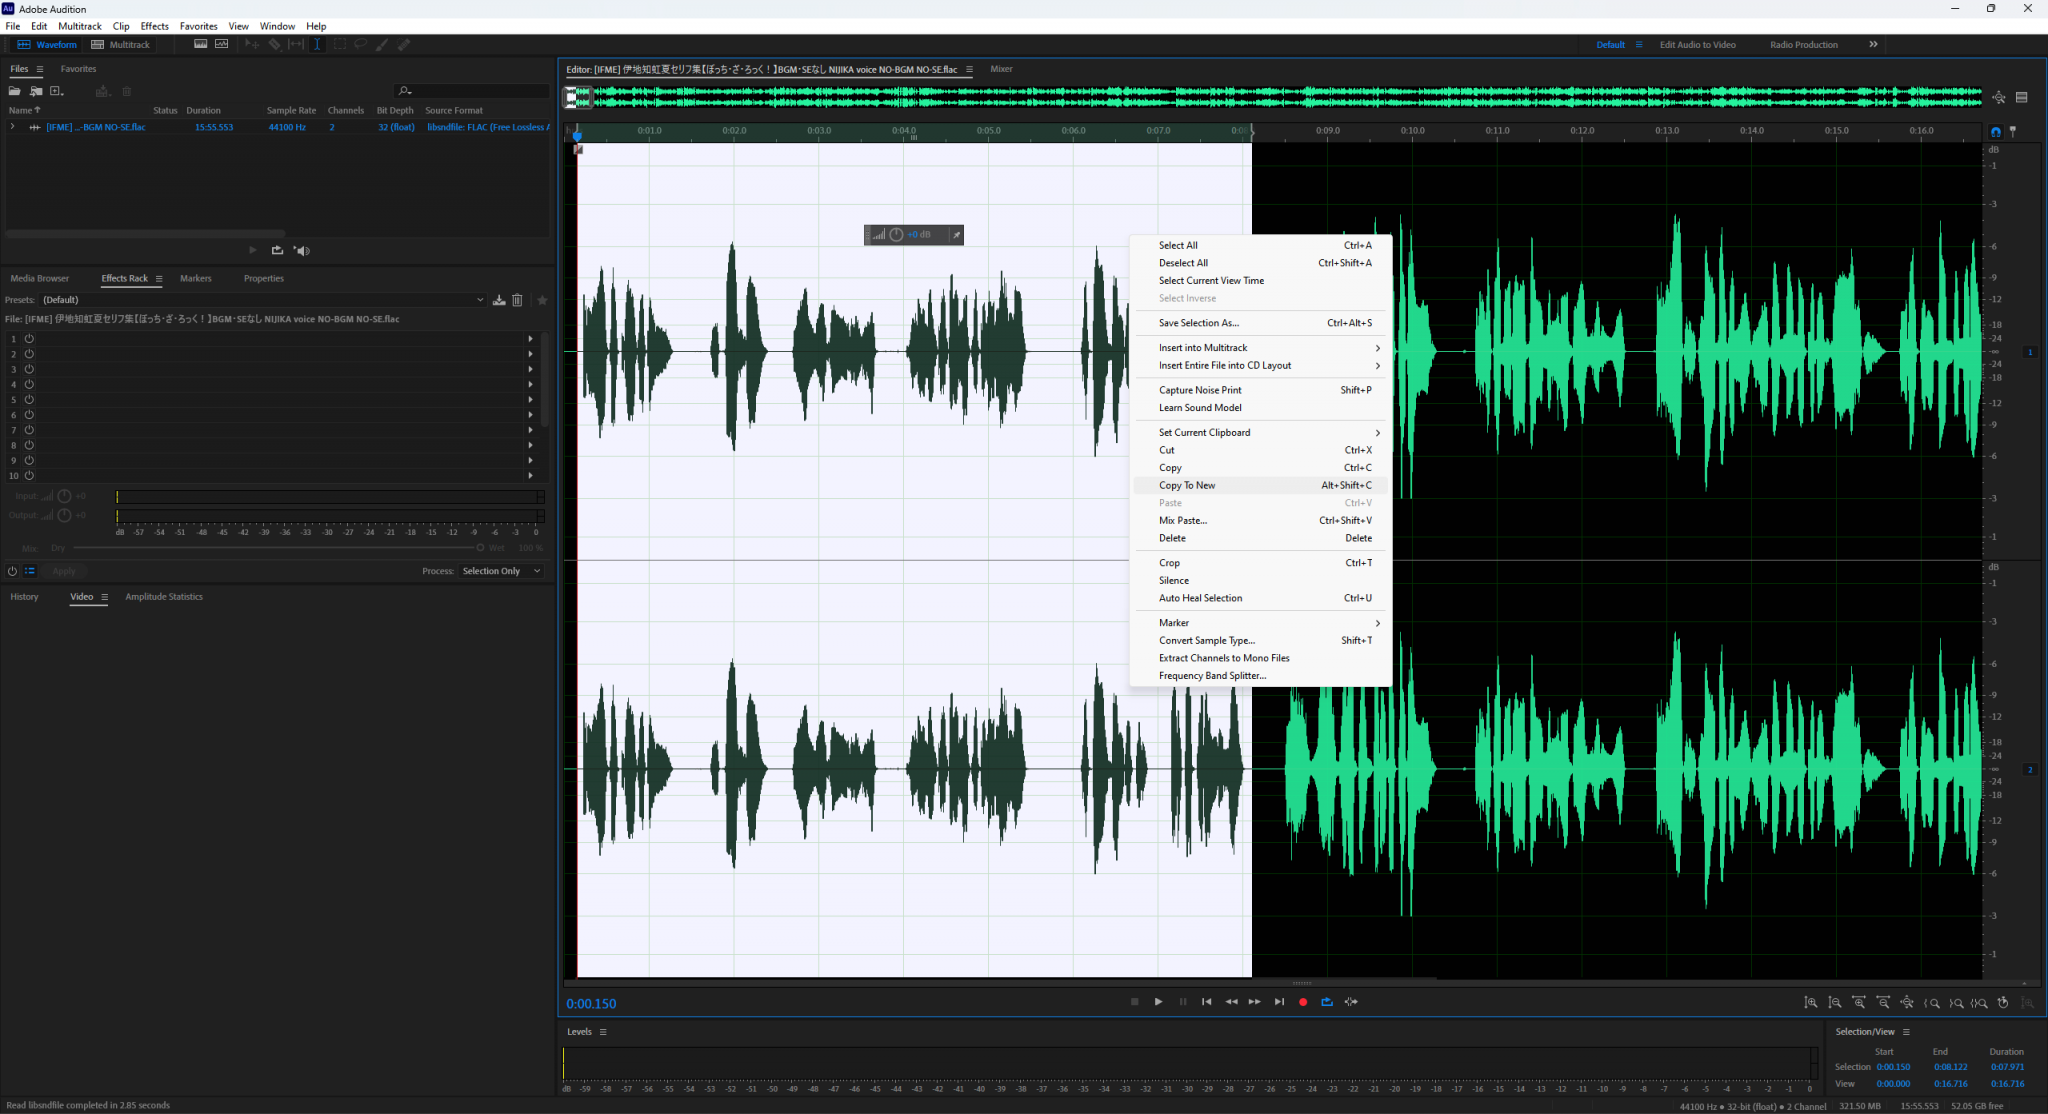Activate the Marquee Selection tool
Image resolution: width=2048 pixels, height=1114 pixels.
[x=340, y=44]
